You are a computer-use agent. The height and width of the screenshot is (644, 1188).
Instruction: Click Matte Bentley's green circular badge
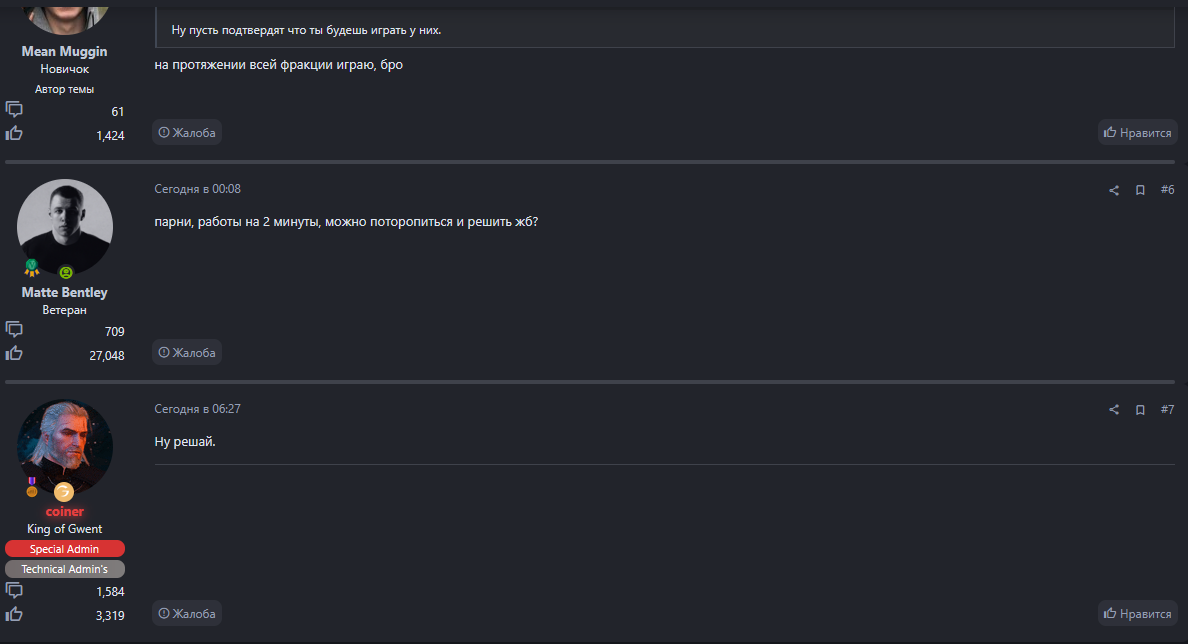click(x=66, y=272)
